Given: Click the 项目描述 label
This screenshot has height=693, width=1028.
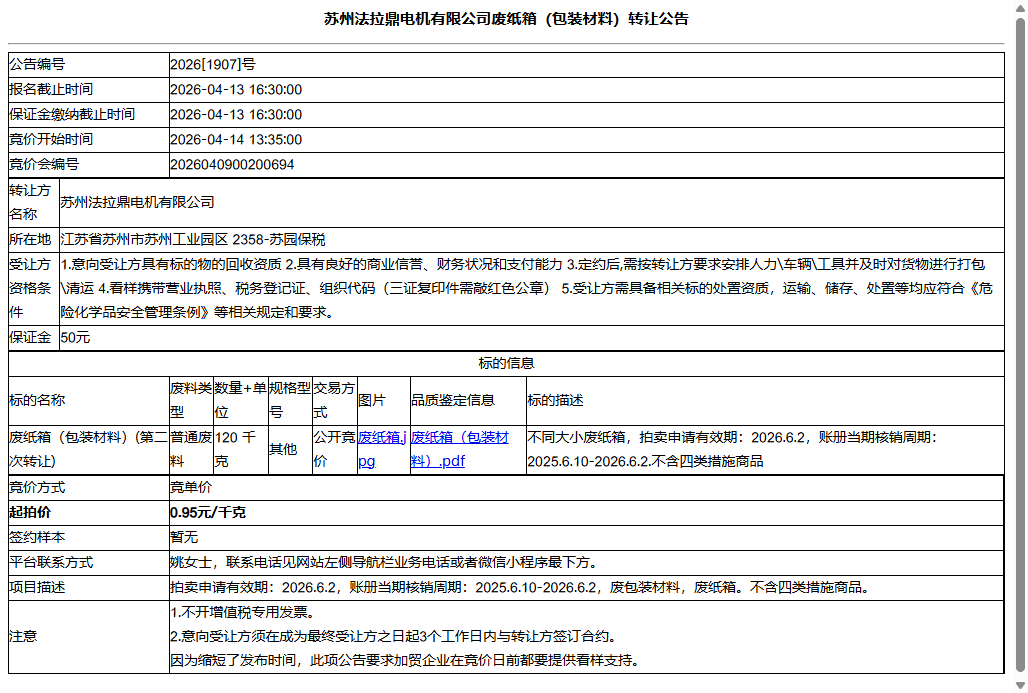Looking at the screenshot, I should tap(37, 587).
